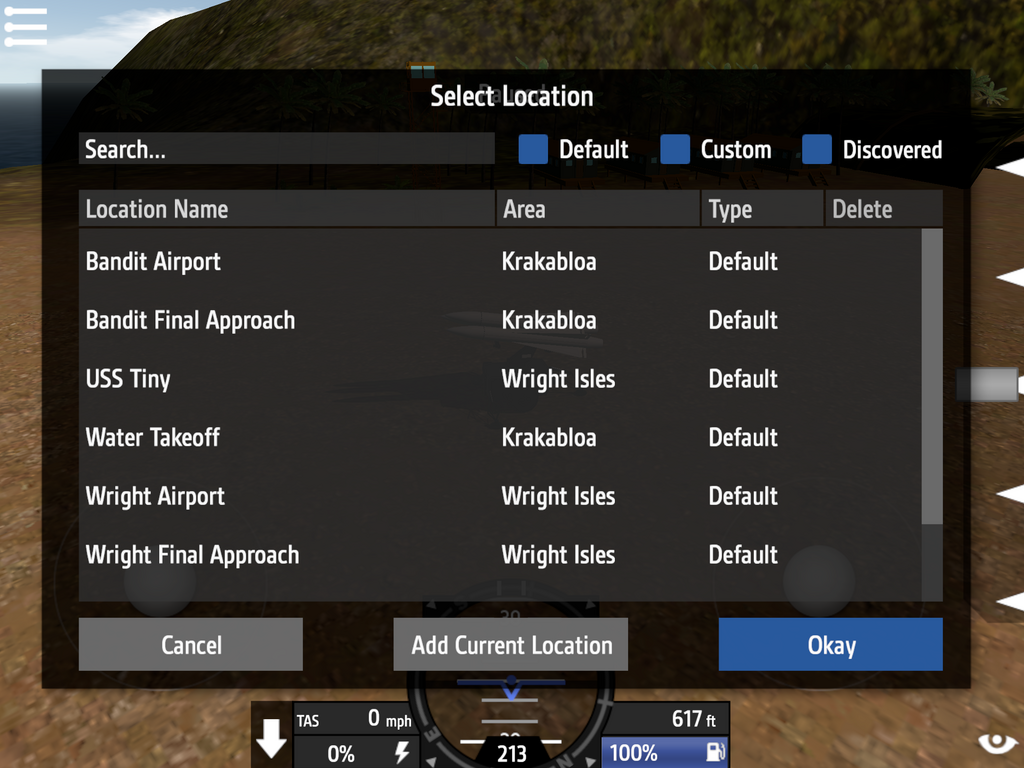Click the fuel pump icon

pyautogui.click(x=716, y=752)
